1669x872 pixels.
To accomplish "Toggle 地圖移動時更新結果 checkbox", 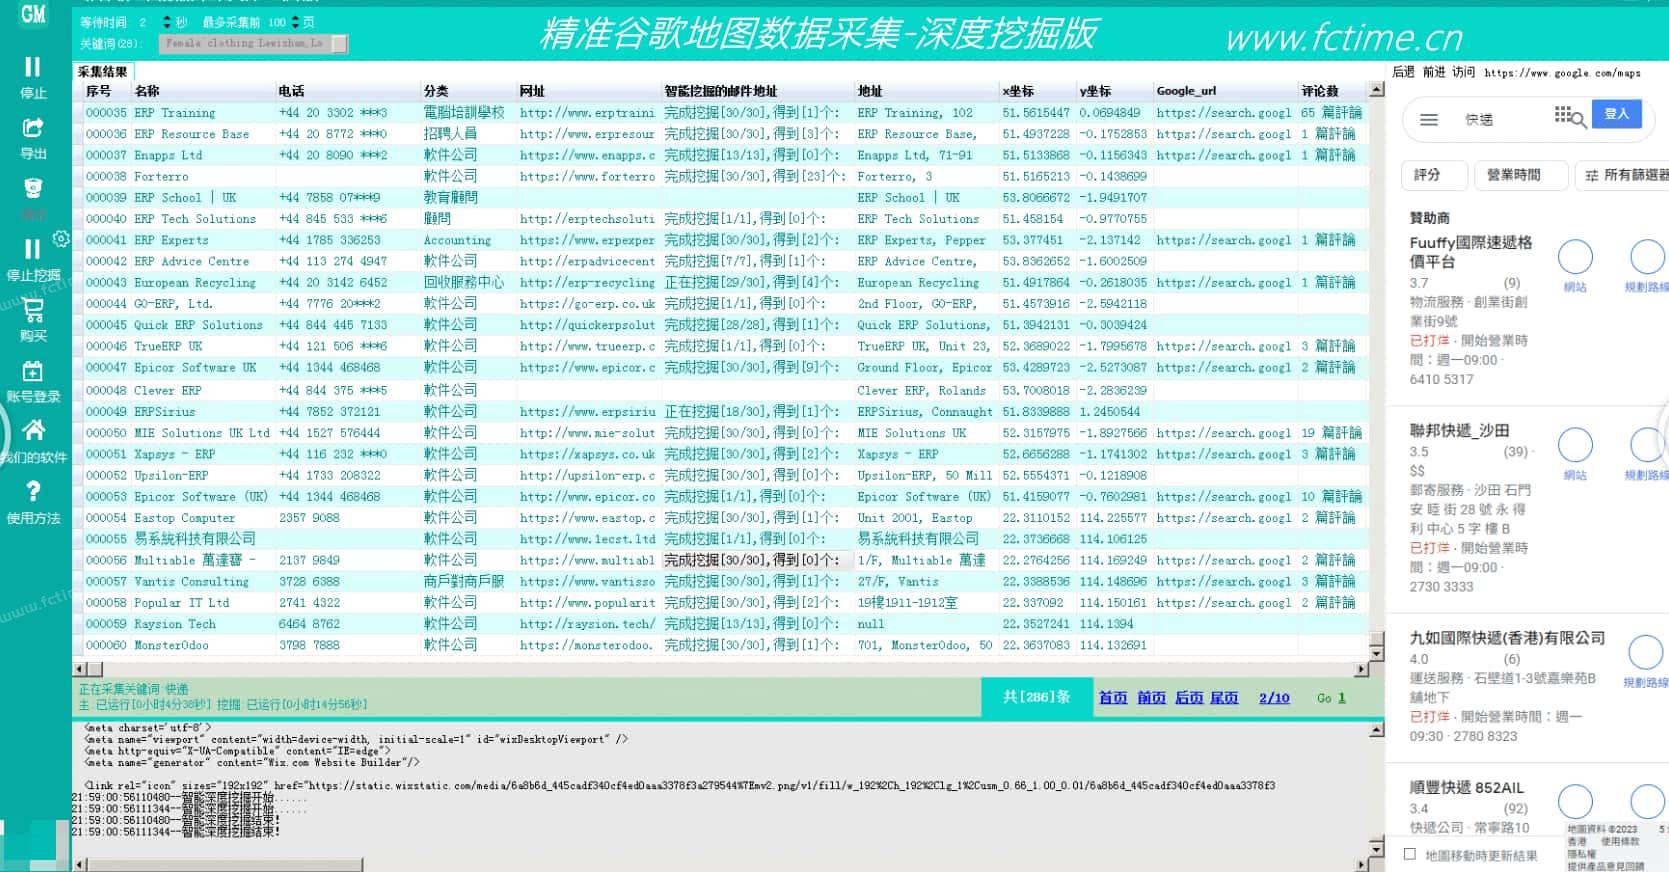I will coord(1410,855).
